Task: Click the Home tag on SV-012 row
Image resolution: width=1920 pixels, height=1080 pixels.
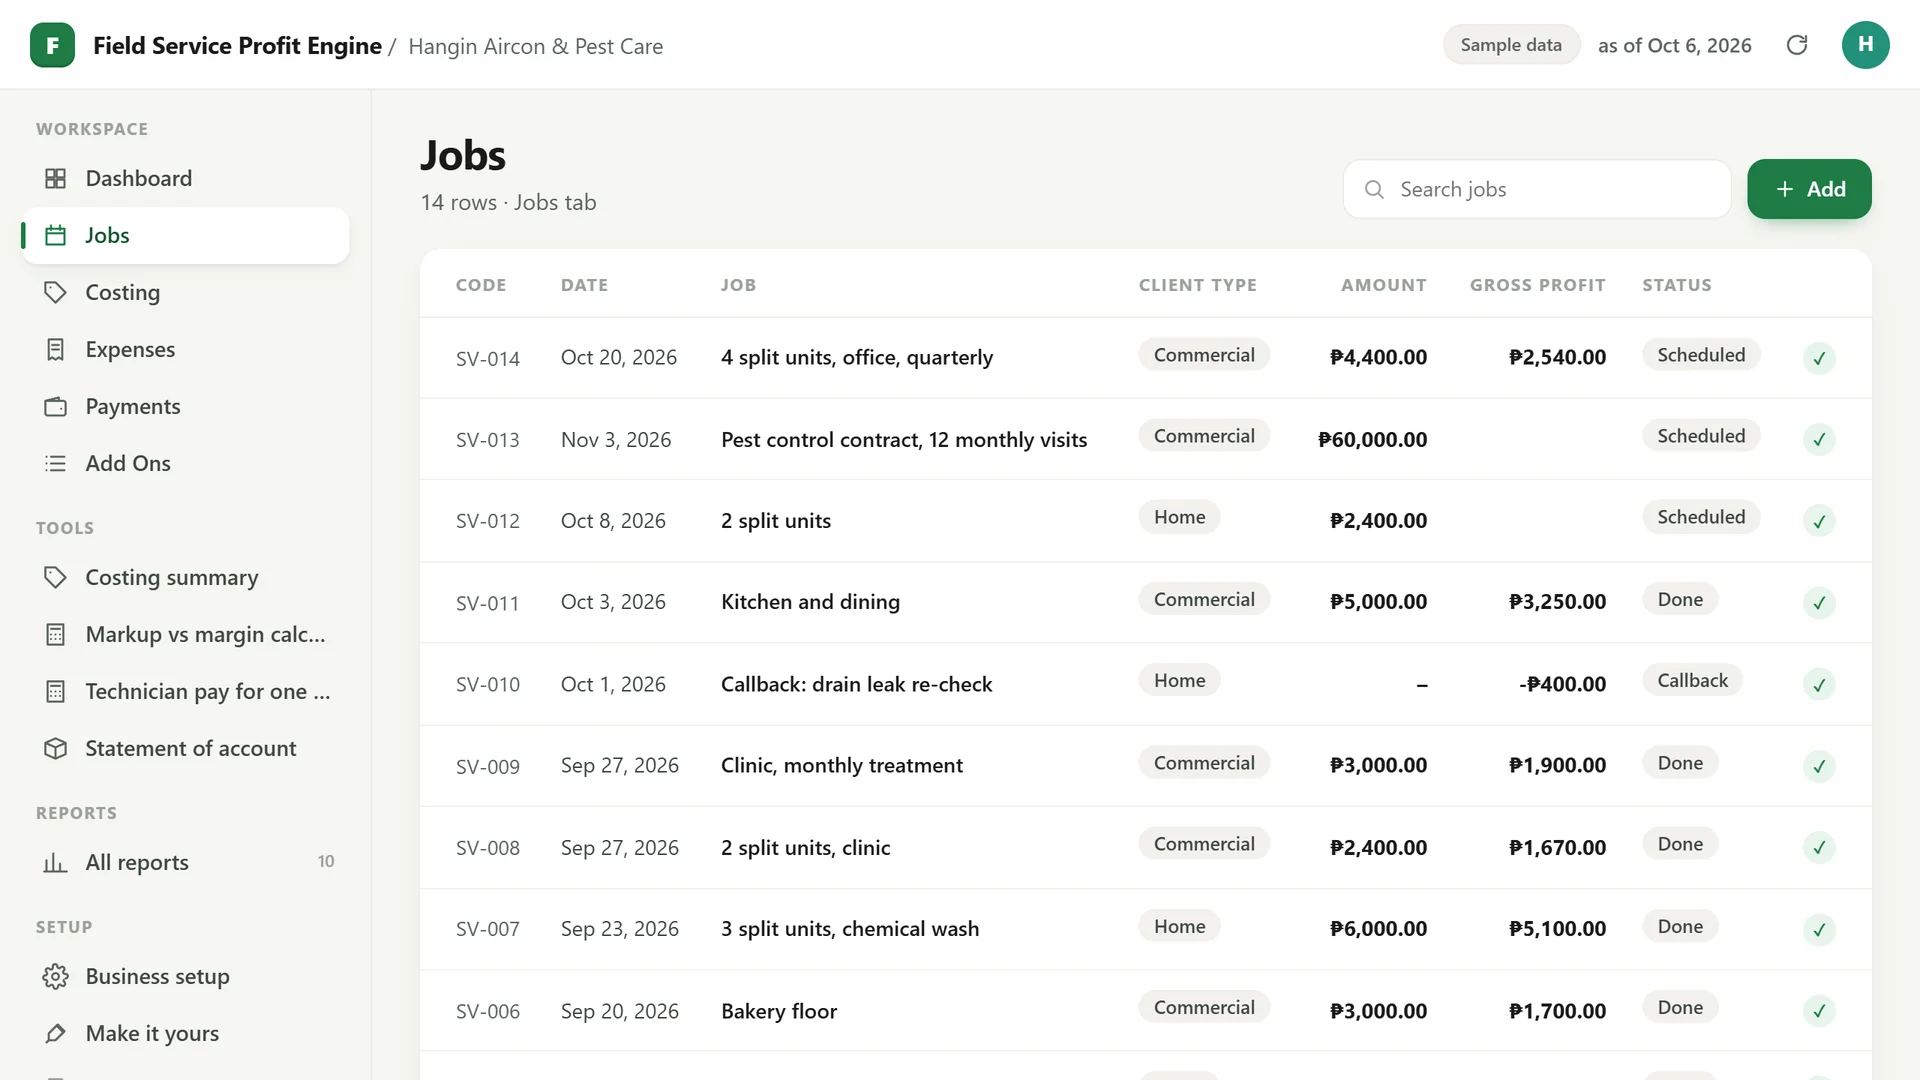Action: 1179,517
